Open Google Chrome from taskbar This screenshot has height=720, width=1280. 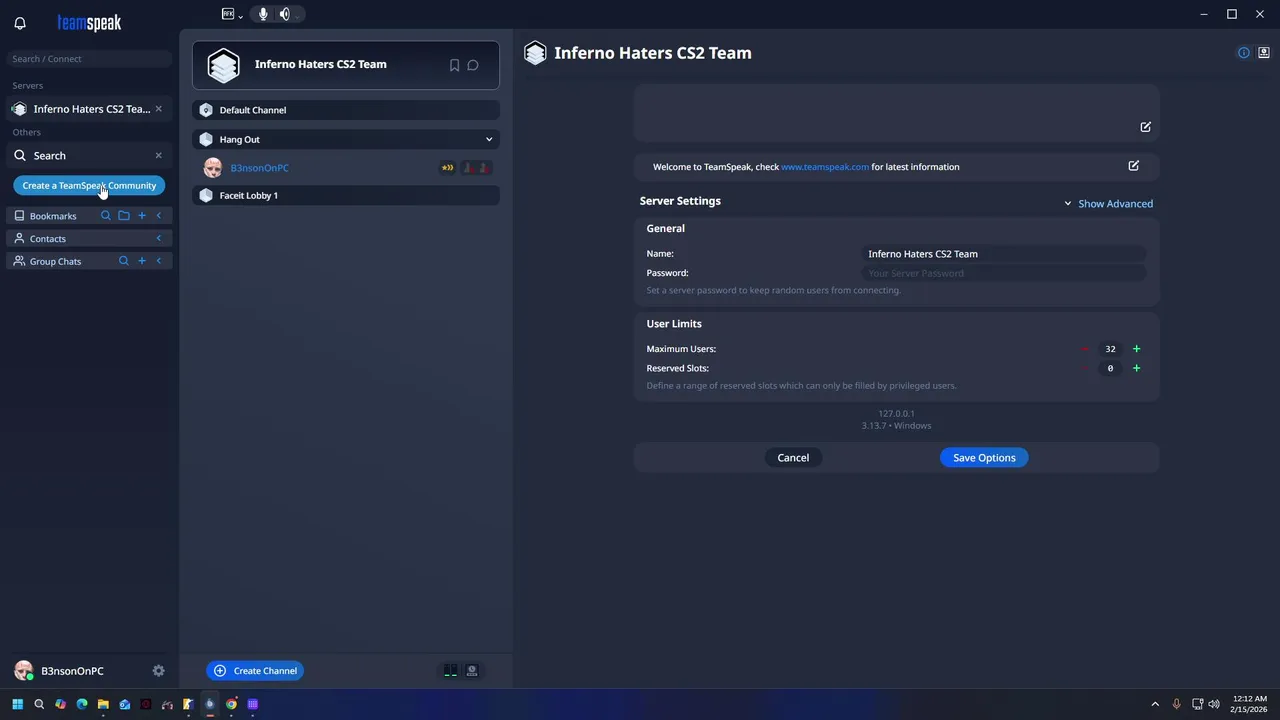[x=231, y=704]
